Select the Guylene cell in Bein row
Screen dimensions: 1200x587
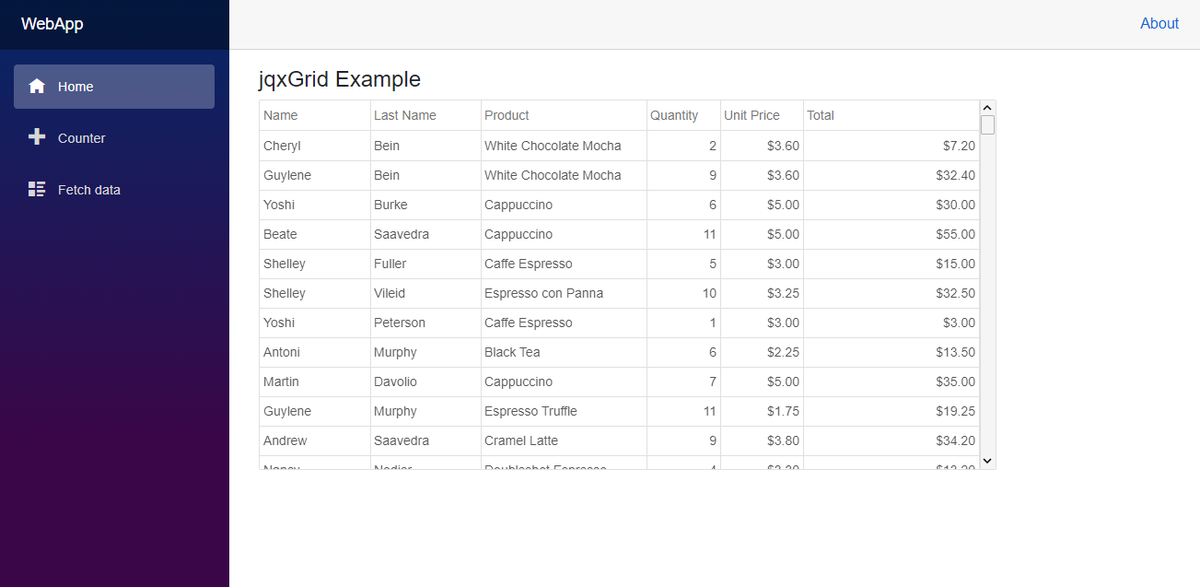click(x=315, y=175)
